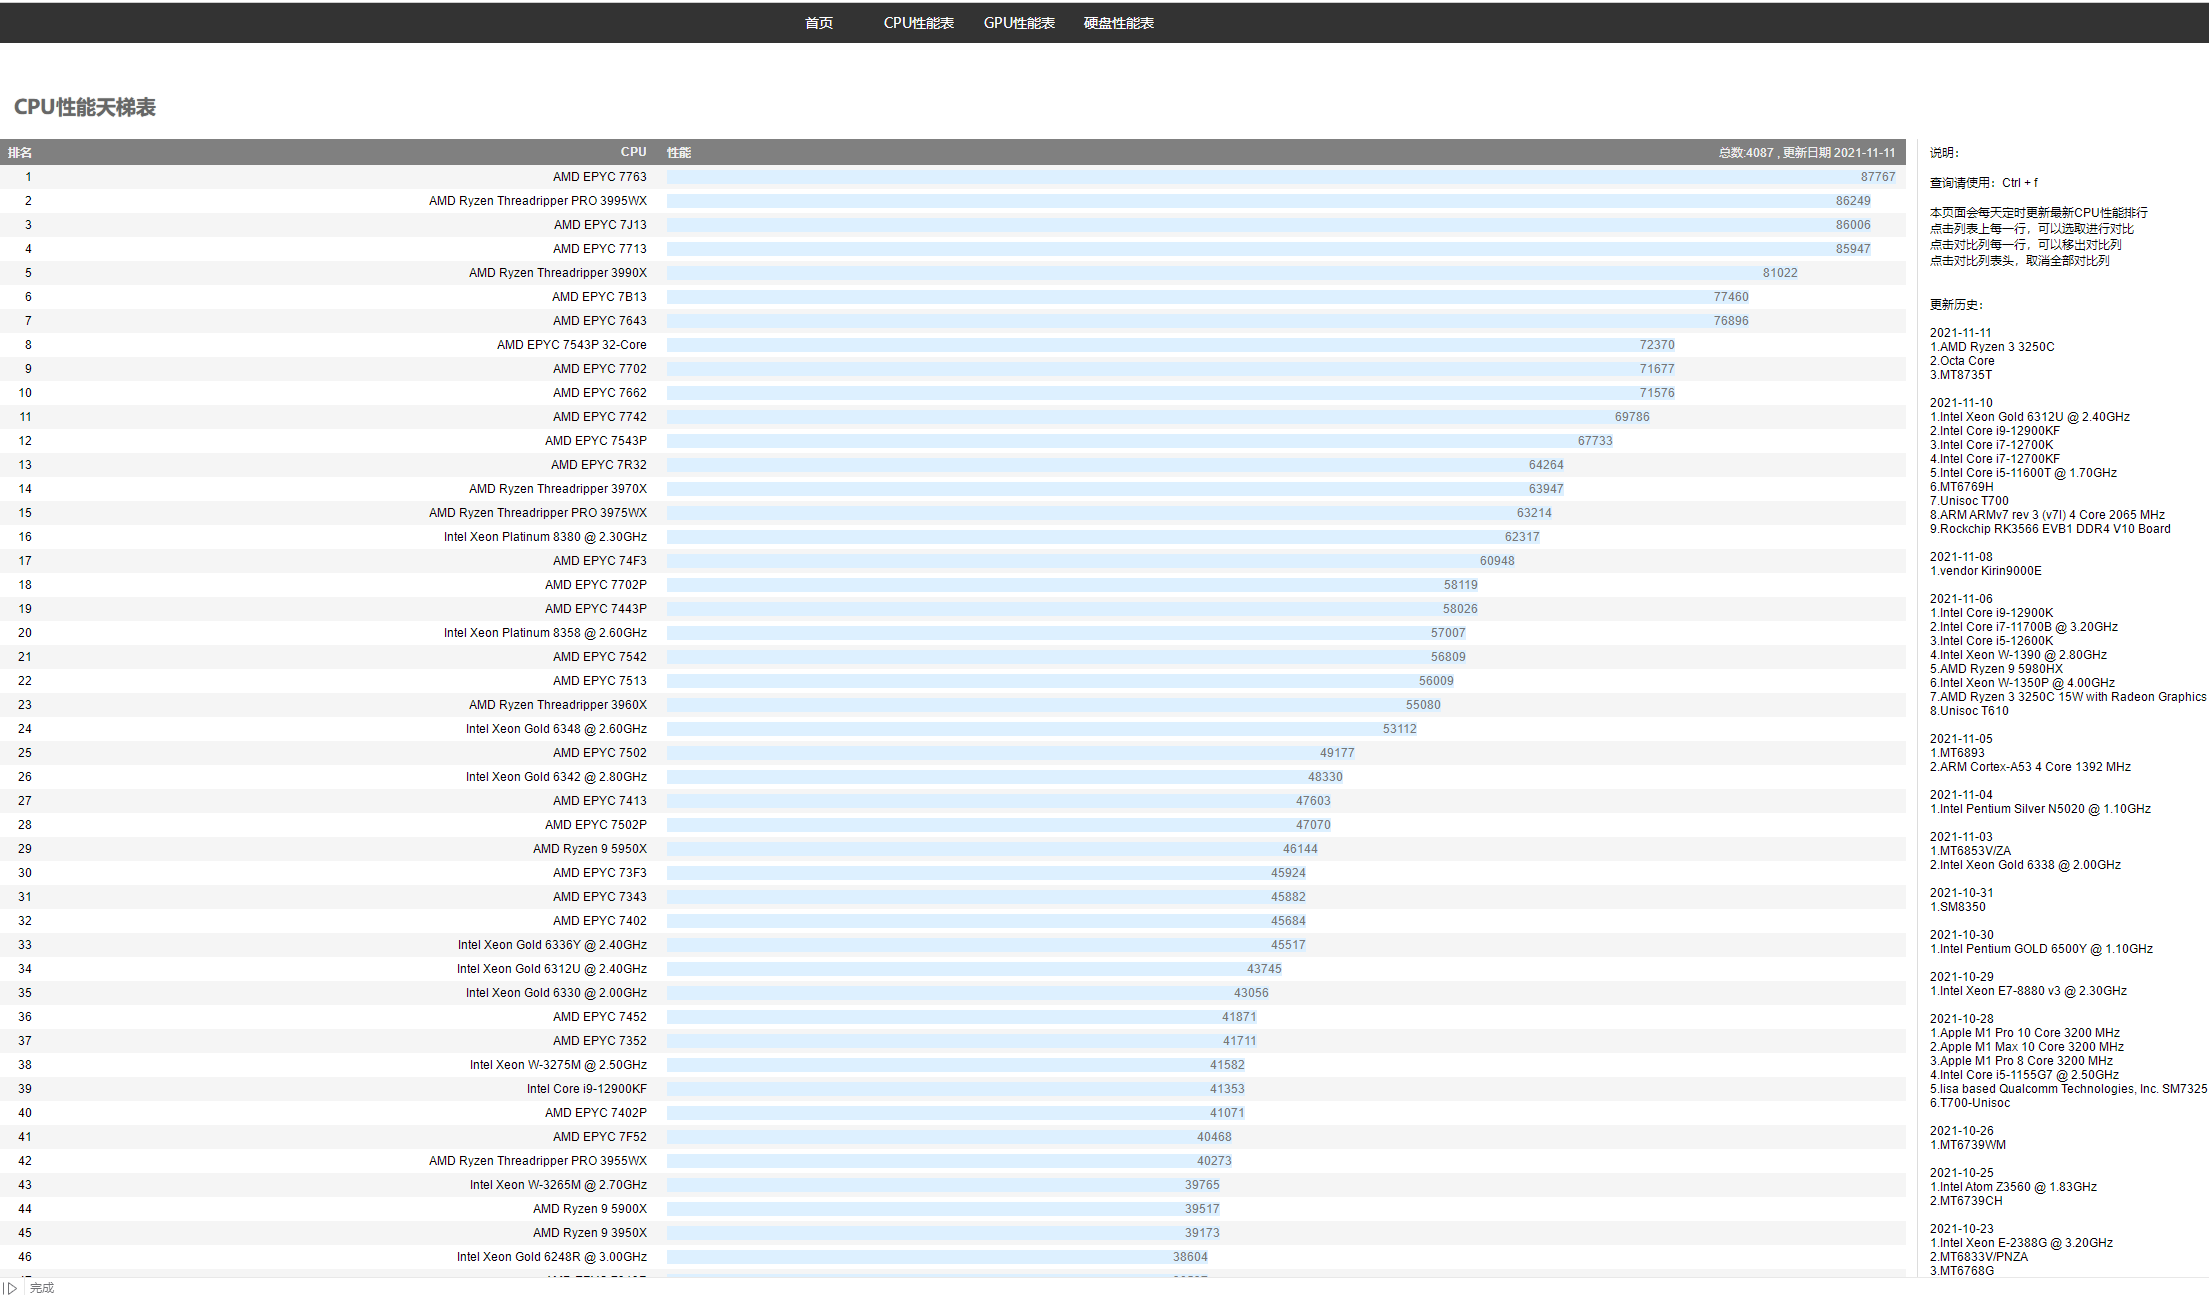
Task: Select the AMD EPYC 7662 row
Action: point(953,393)
